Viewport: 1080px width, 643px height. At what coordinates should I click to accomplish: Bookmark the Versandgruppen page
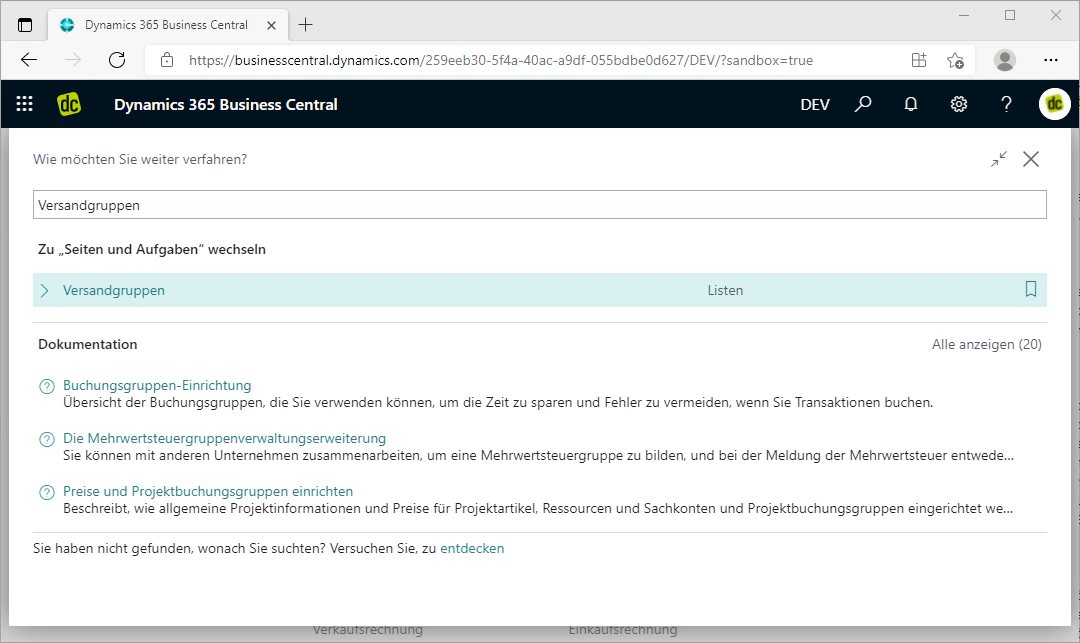tap(1030, 289)
